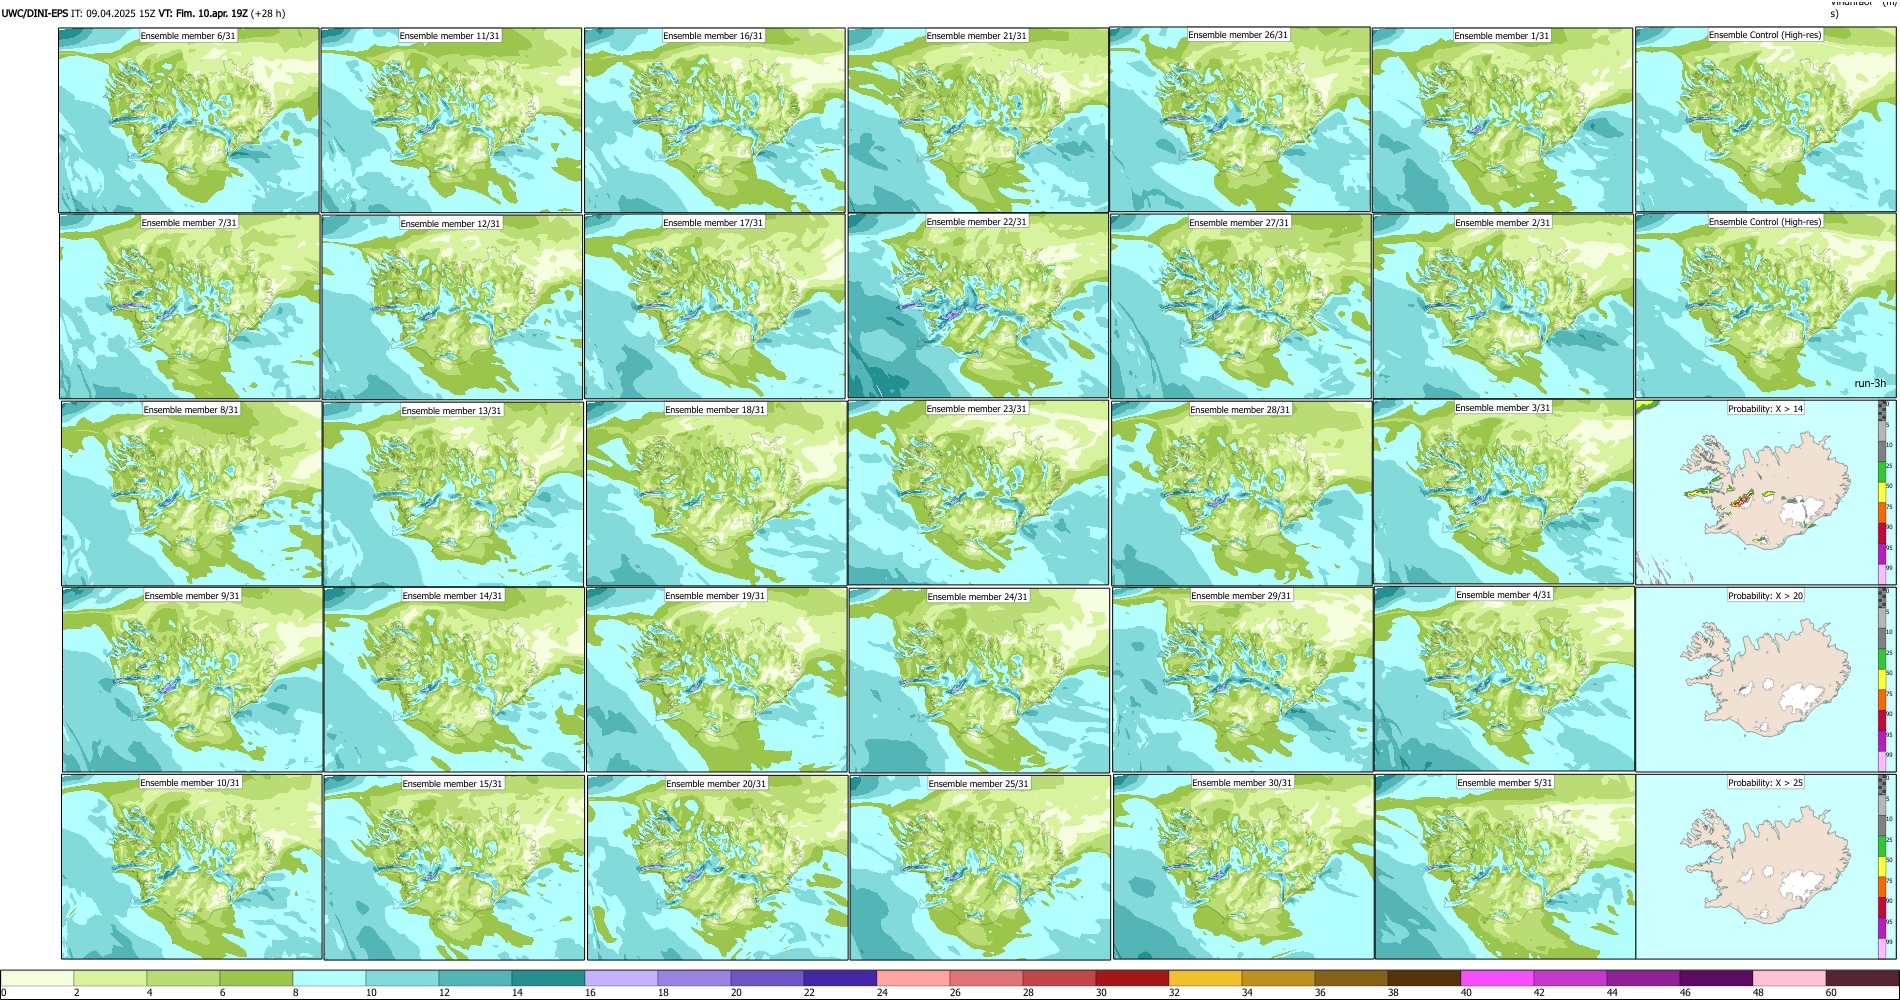Open the Probability X > 14 map
Image resolution: width=1900 pixels, height=1000 pixels.
[x=1757, y=492]
